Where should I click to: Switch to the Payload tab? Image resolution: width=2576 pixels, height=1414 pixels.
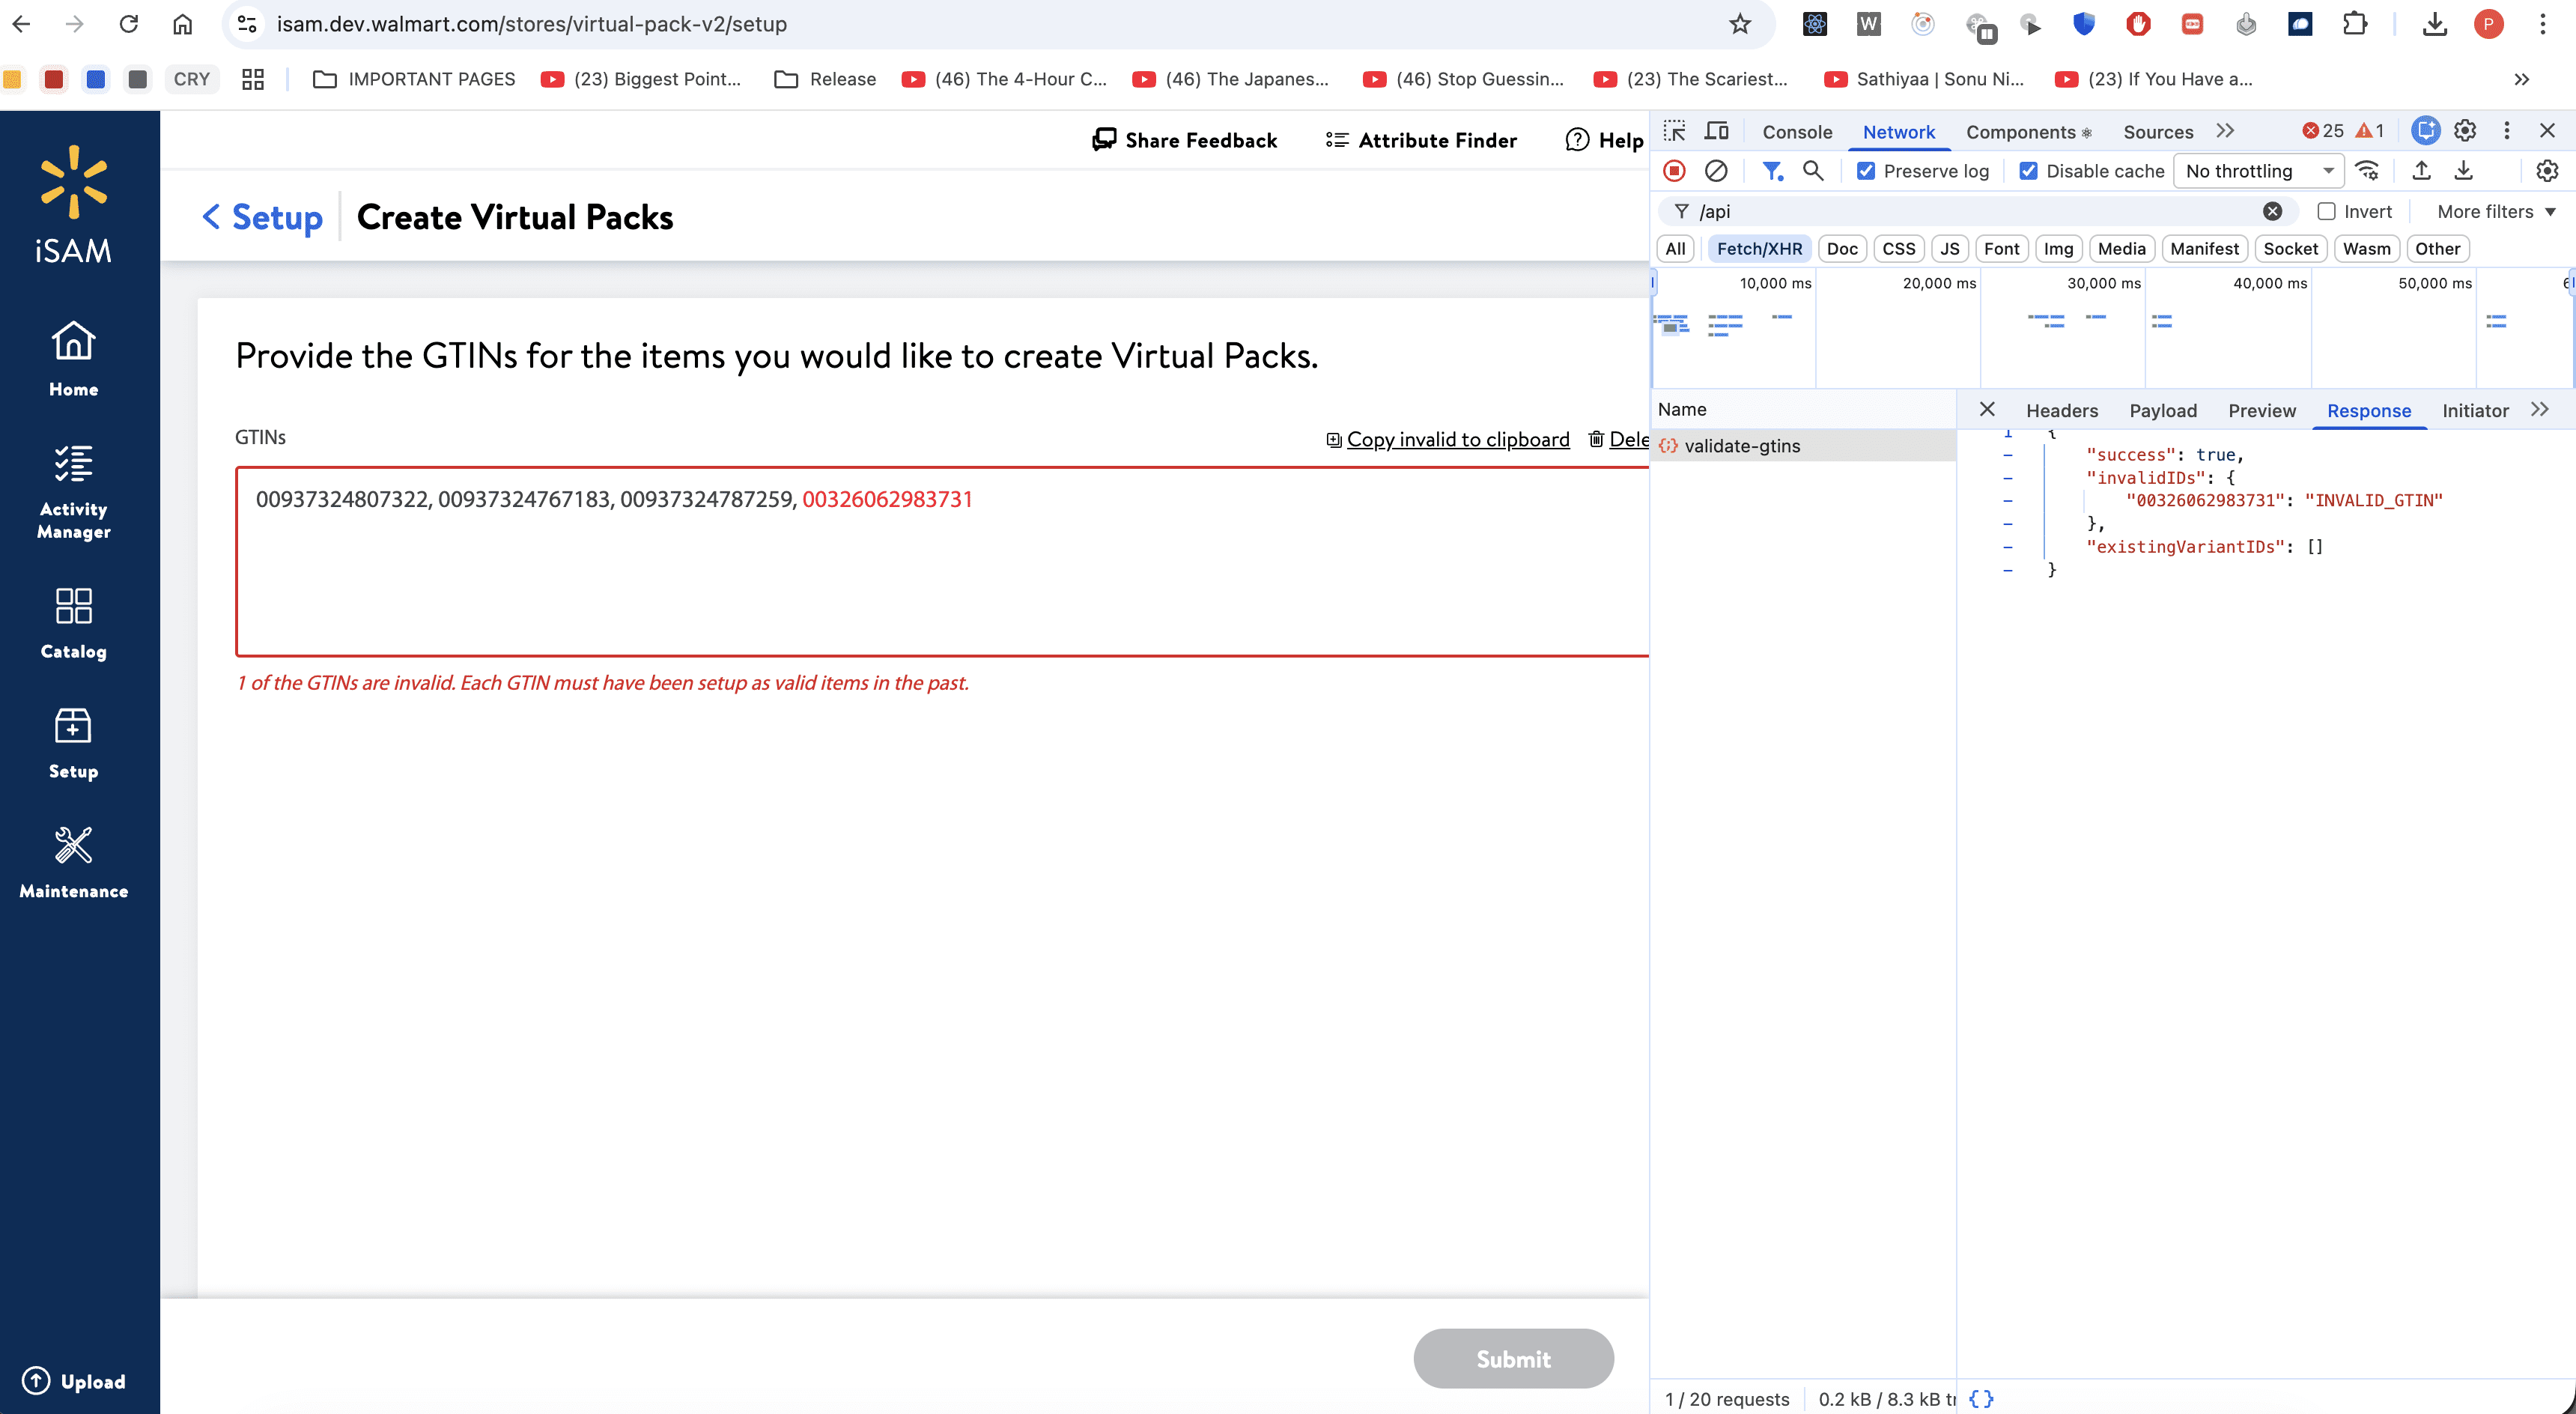(2162, 410)
